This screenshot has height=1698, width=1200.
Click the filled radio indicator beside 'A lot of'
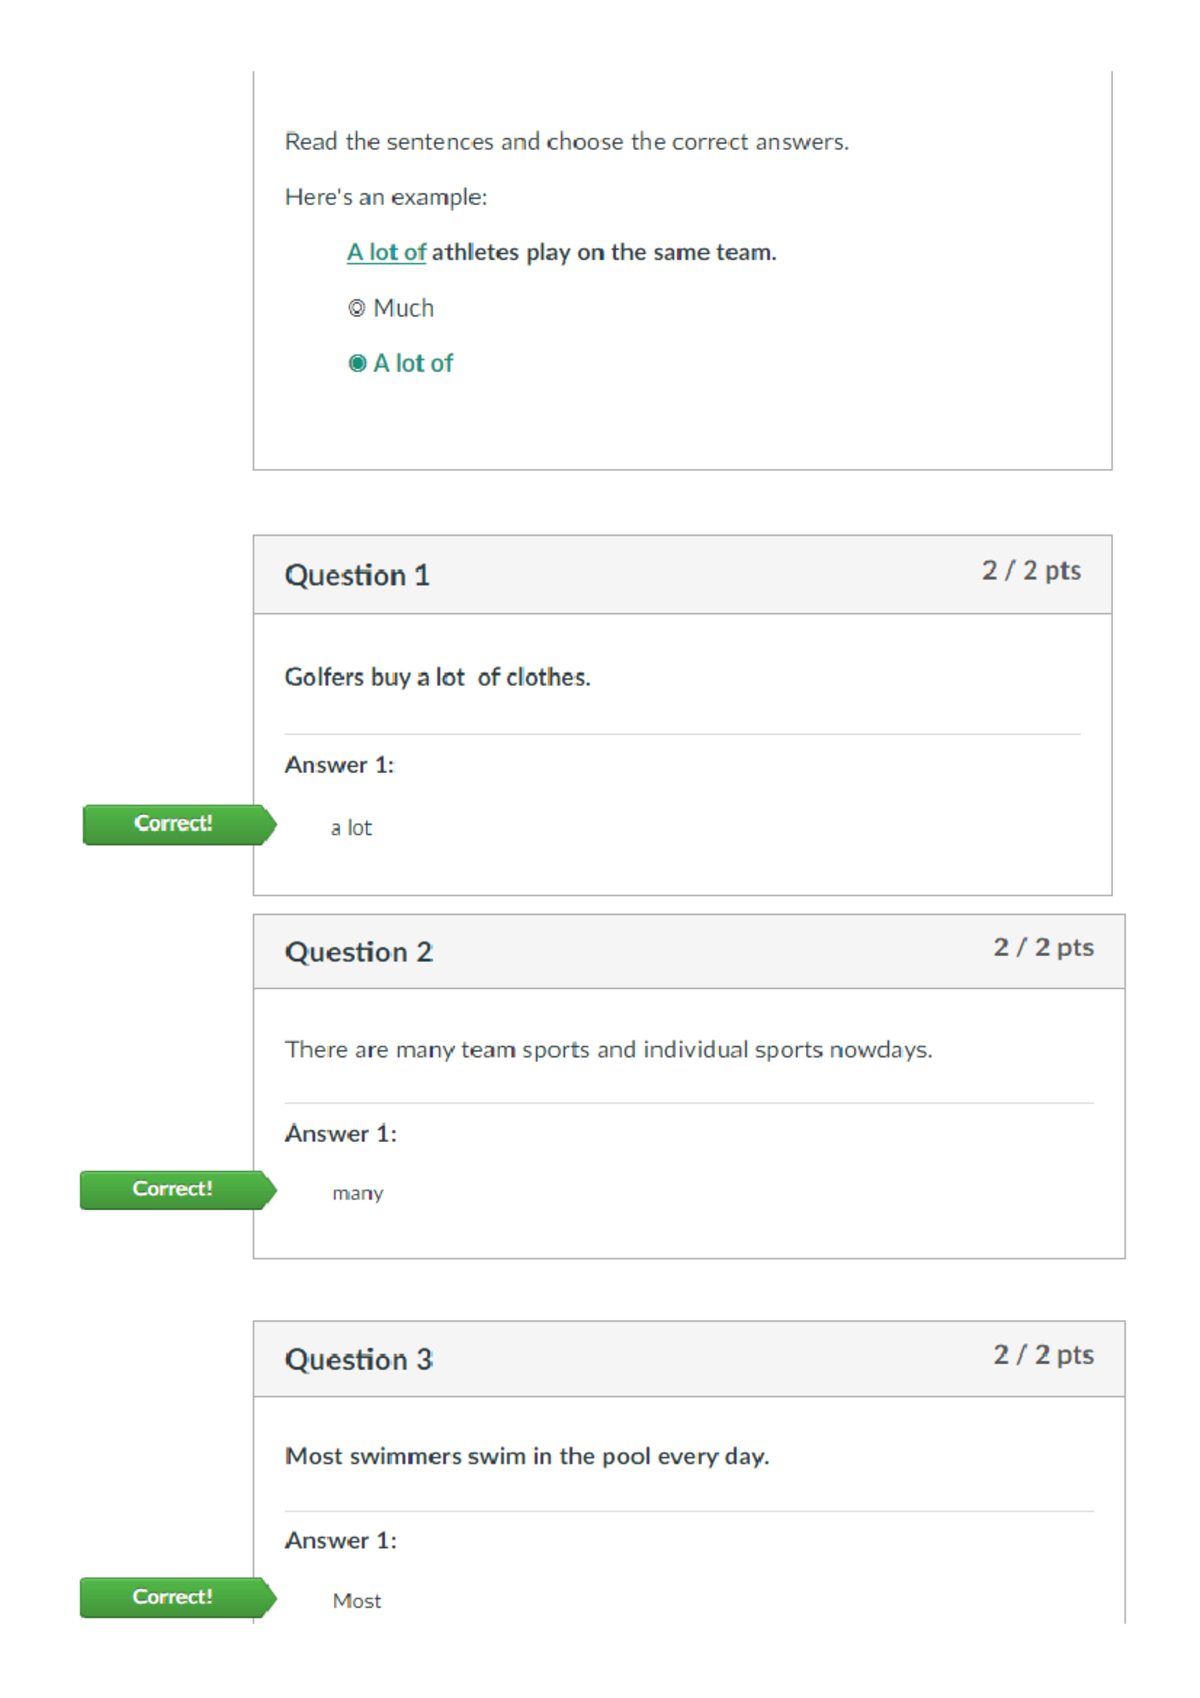point(359,362)
